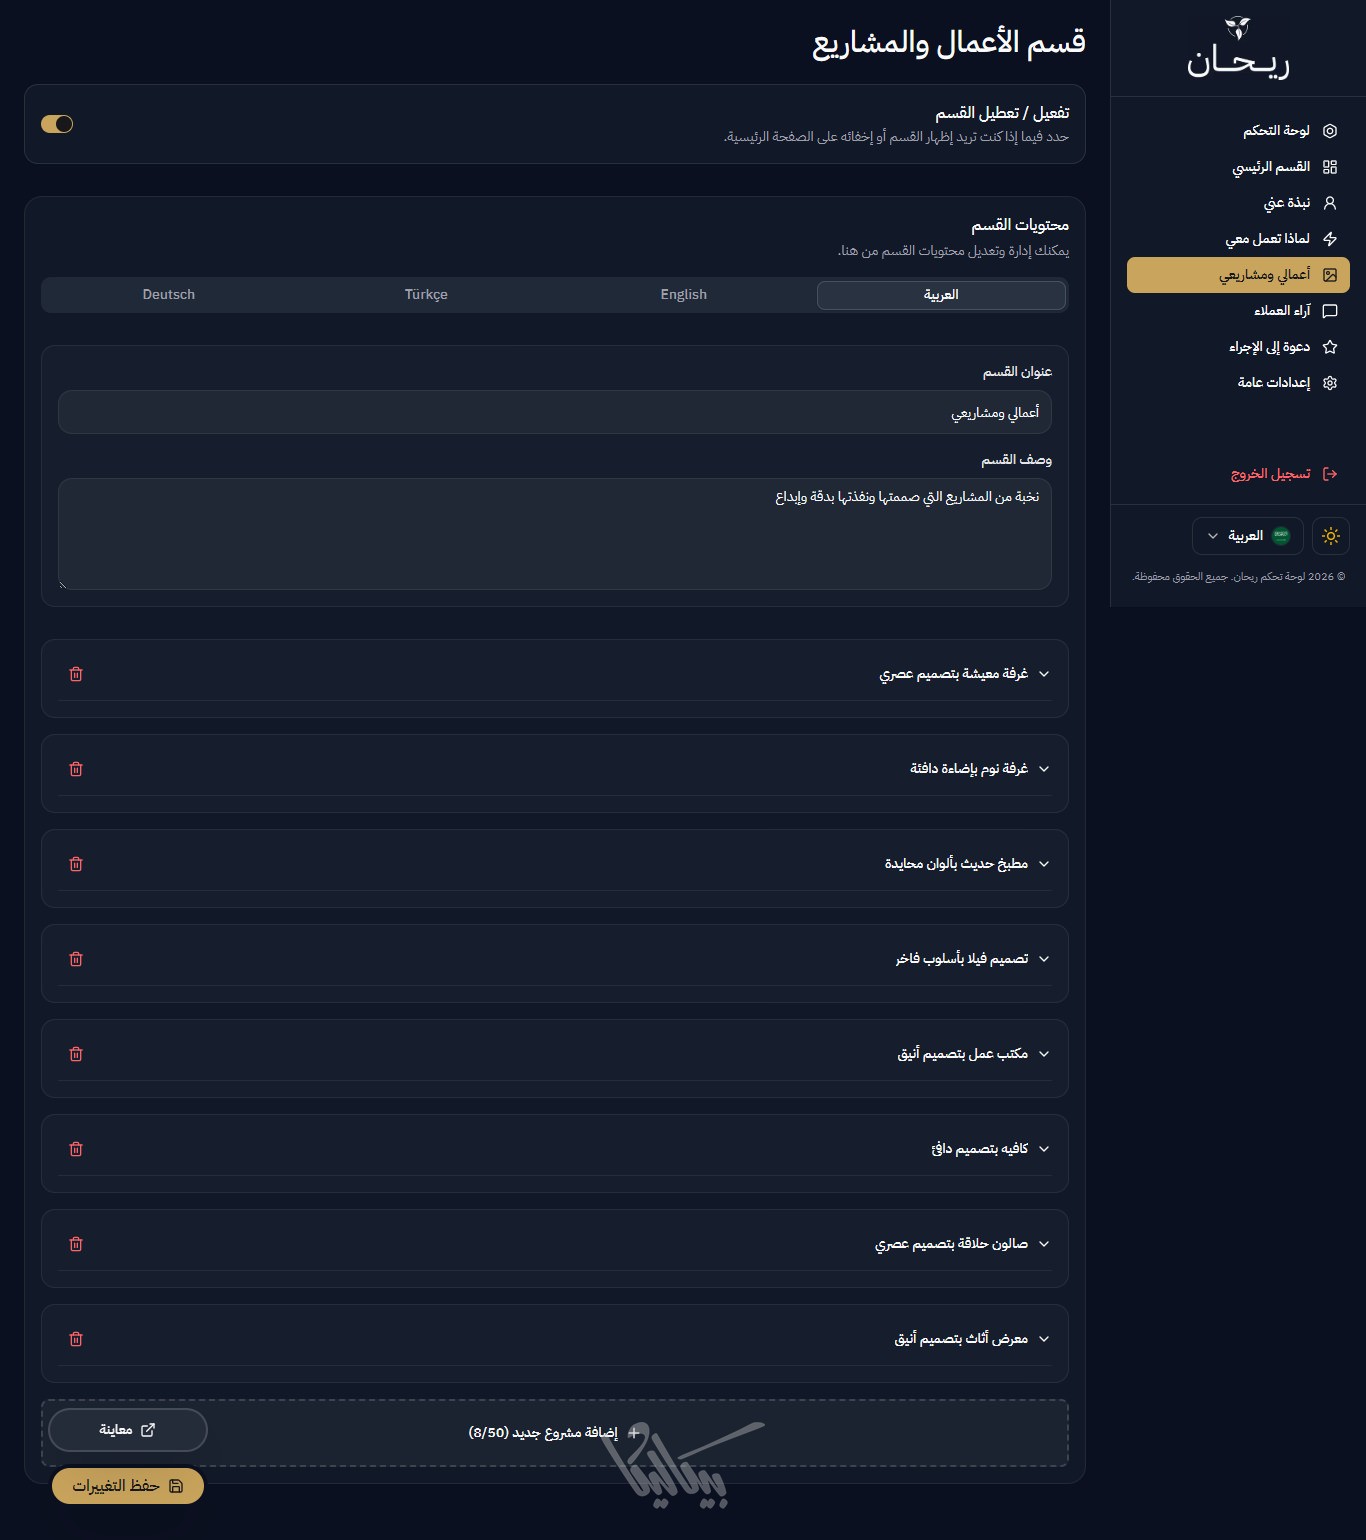
Task: Switch theme using the sun icon
Action: click(1330, 536)
